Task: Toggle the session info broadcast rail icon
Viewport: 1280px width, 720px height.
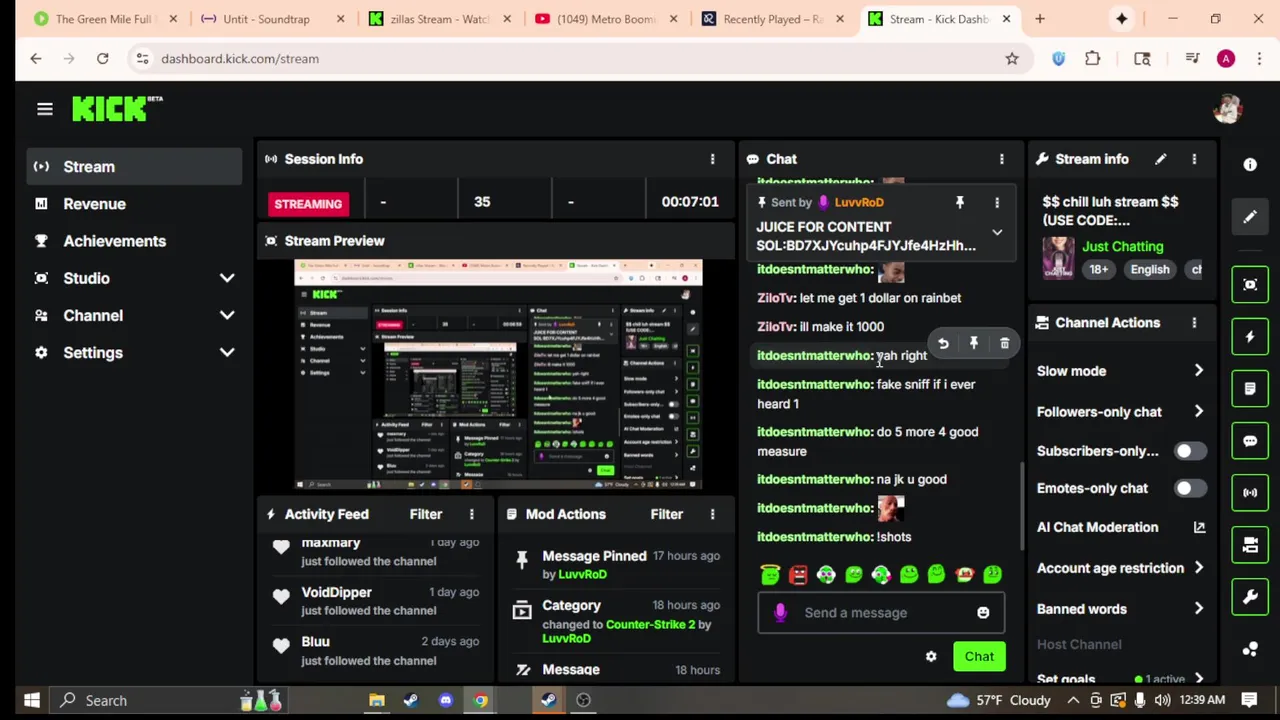Action: (x=1250, y=493)
